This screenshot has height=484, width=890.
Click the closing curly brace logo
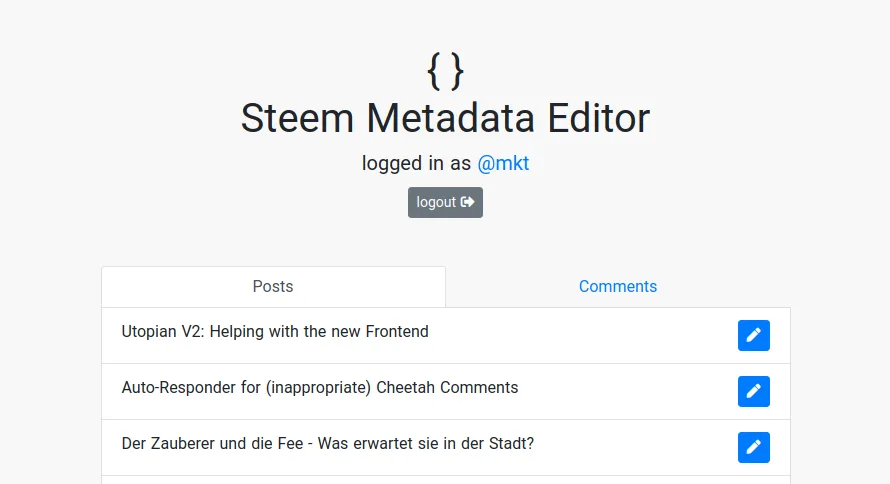[x=456, y=71]
